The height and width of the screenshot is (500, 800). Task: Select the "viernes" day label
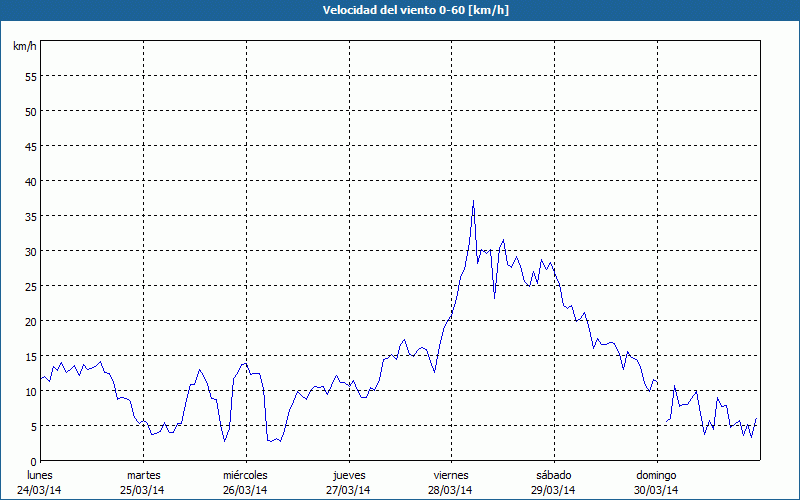(451, 475)
